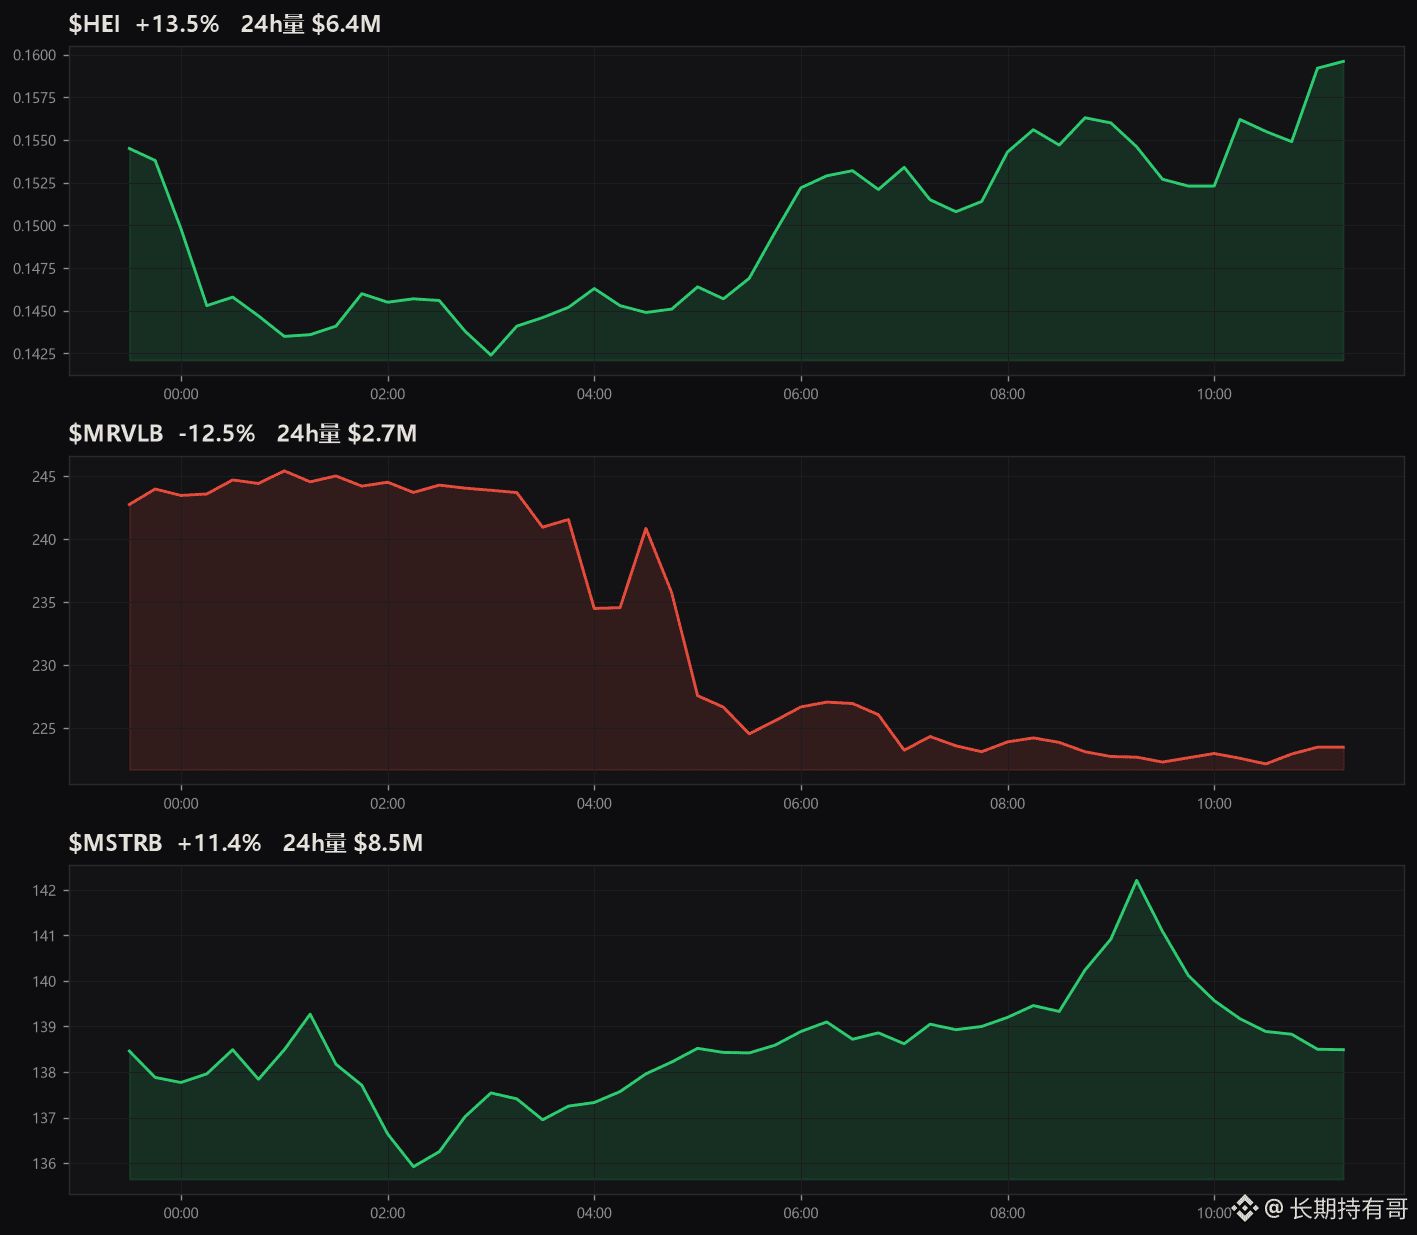Select the 140 y-axis tick
1417x1235 pixels.
[x=44, y=981]
